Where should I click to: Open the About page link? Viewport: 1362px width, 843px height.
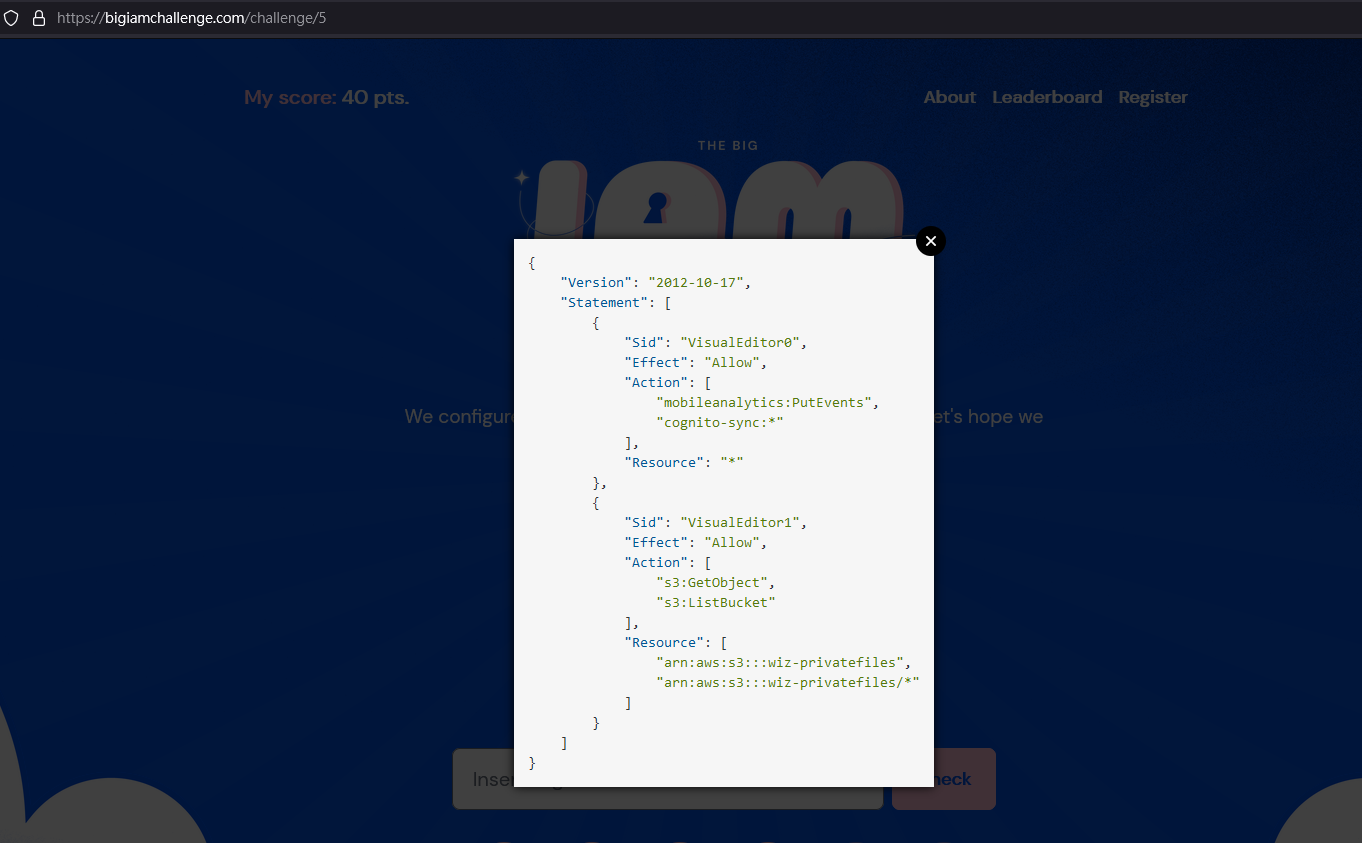(949, 97)
